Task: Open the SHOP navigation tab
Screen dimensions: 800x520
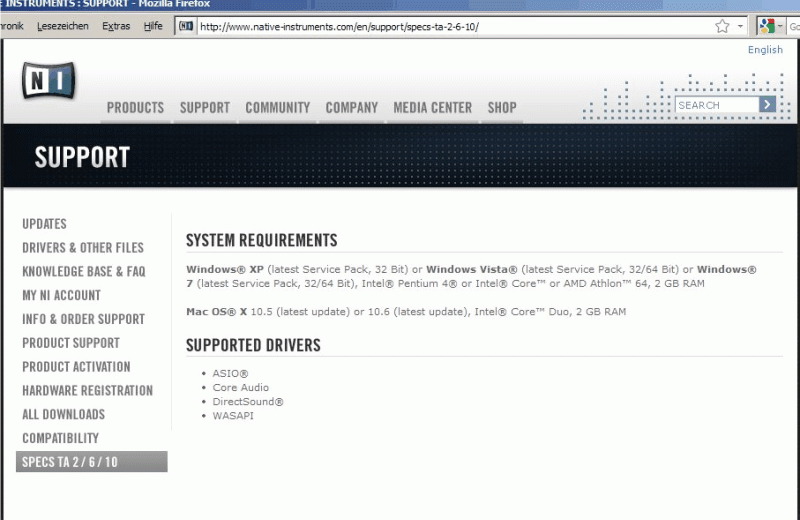Action: tap(502, 108)
